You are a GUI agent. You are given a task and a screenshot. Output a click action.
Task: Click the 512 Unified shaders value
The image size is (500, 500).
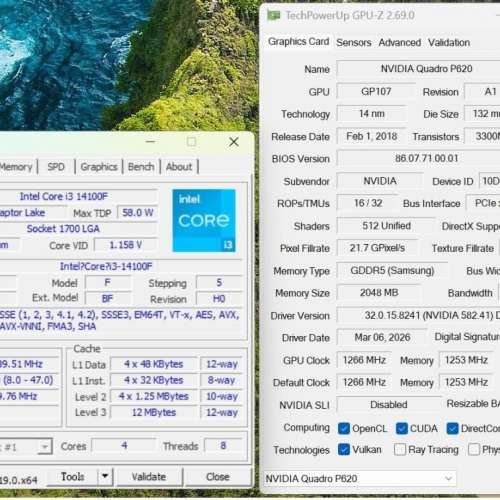[x=386, y=226]
